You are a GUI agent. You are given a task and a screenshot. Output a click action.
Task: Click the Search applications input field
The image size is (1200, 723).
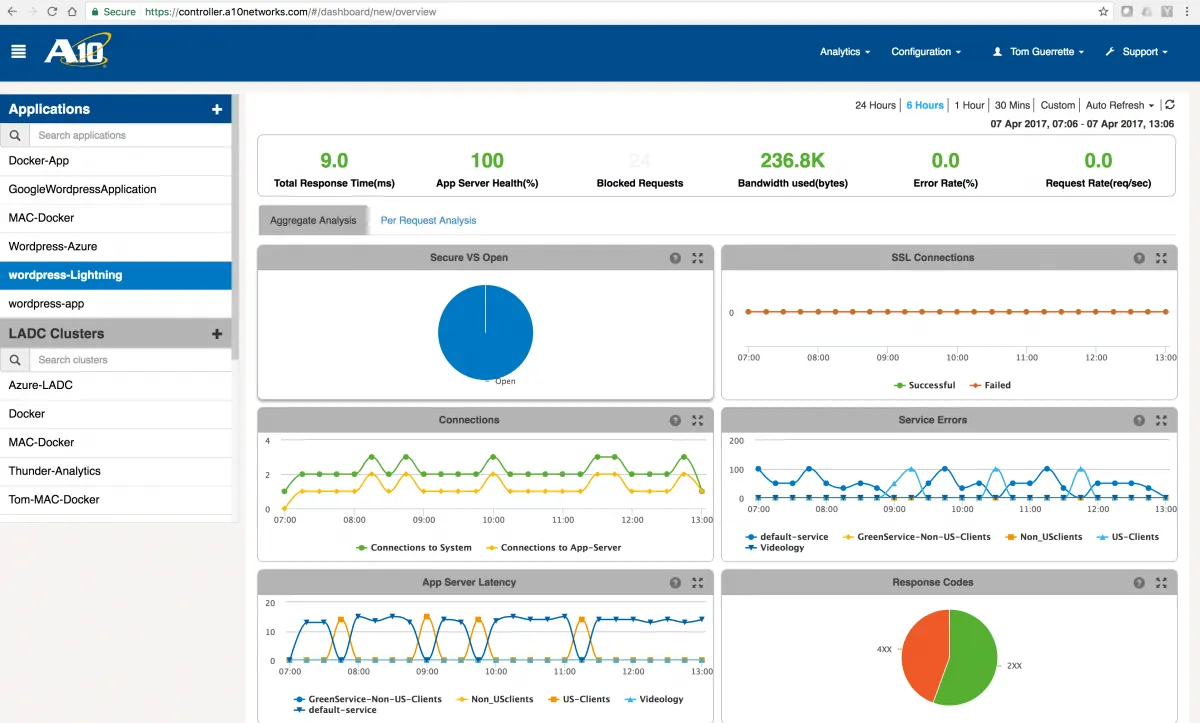pos(130,135)
